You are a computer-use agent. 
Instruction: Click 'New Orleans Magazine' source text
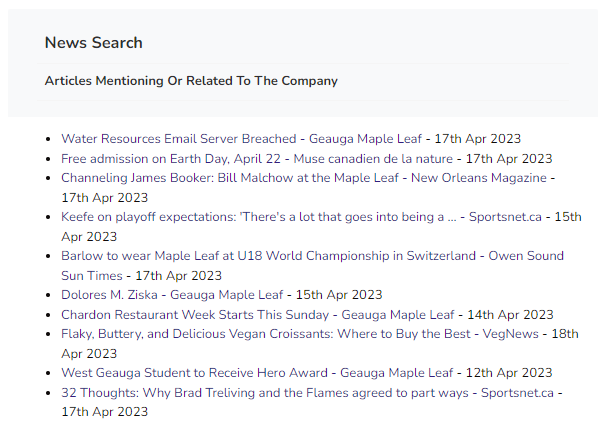coord(479,178)
